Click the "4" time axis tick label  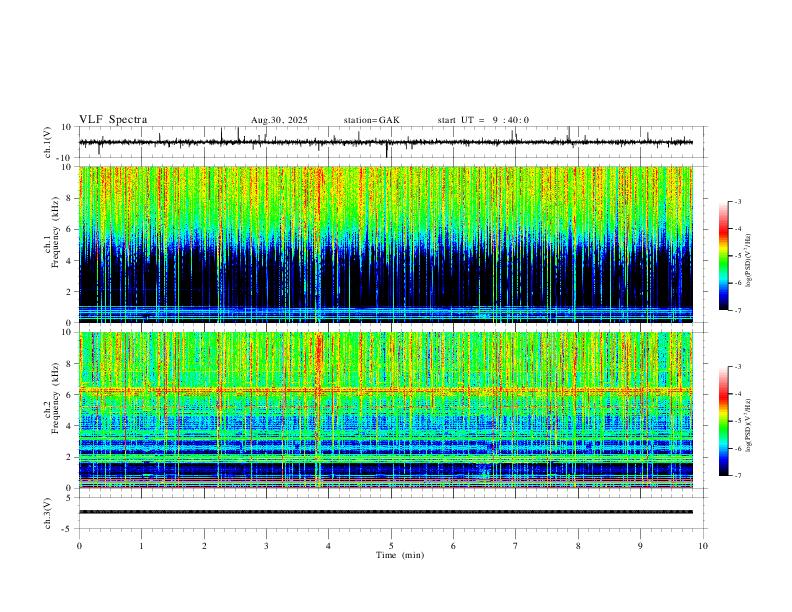pyautogui.click(x=329, y=546)
